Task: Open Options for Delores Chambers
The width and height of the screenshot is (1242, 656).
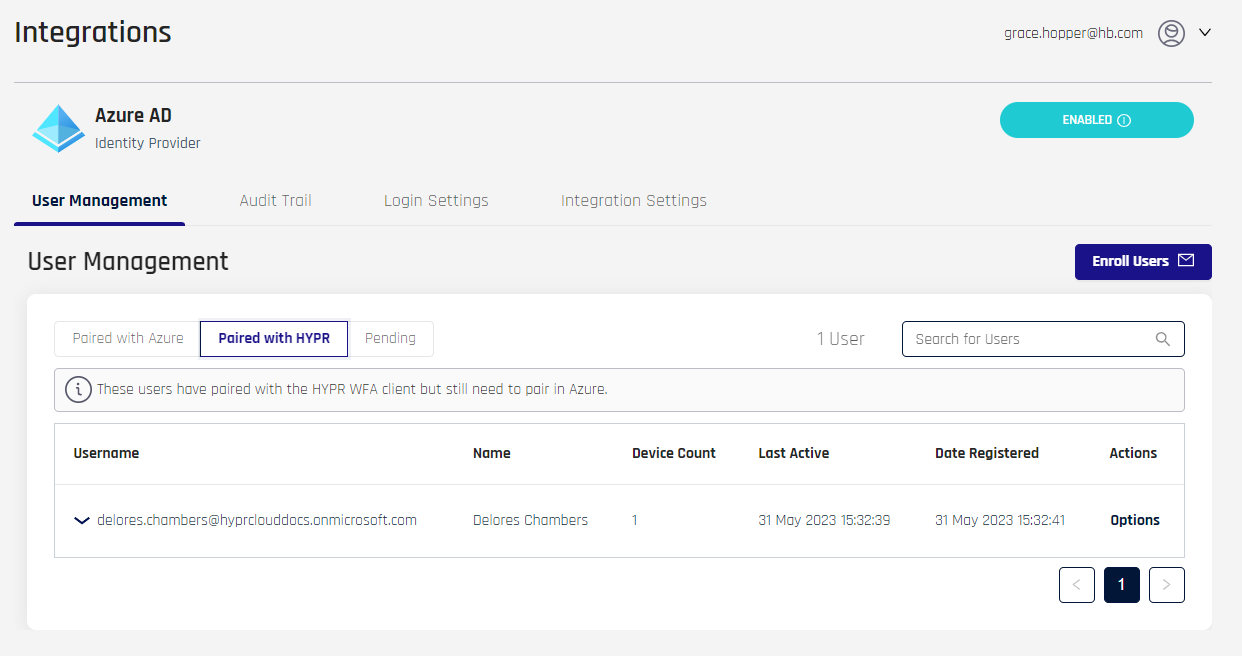Action: coord(1135,520)
